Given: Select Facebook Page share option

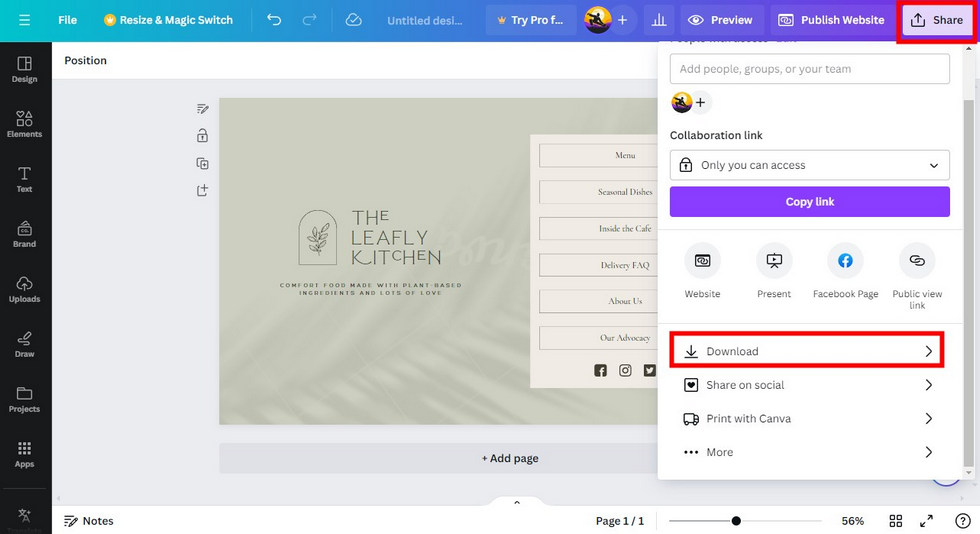Looking at the screenshot, I should 845,271.
